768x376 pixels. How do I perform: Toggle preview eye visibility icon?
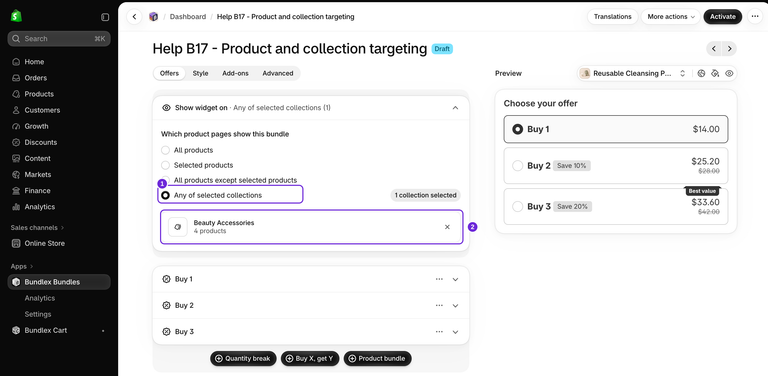point(729,73)
